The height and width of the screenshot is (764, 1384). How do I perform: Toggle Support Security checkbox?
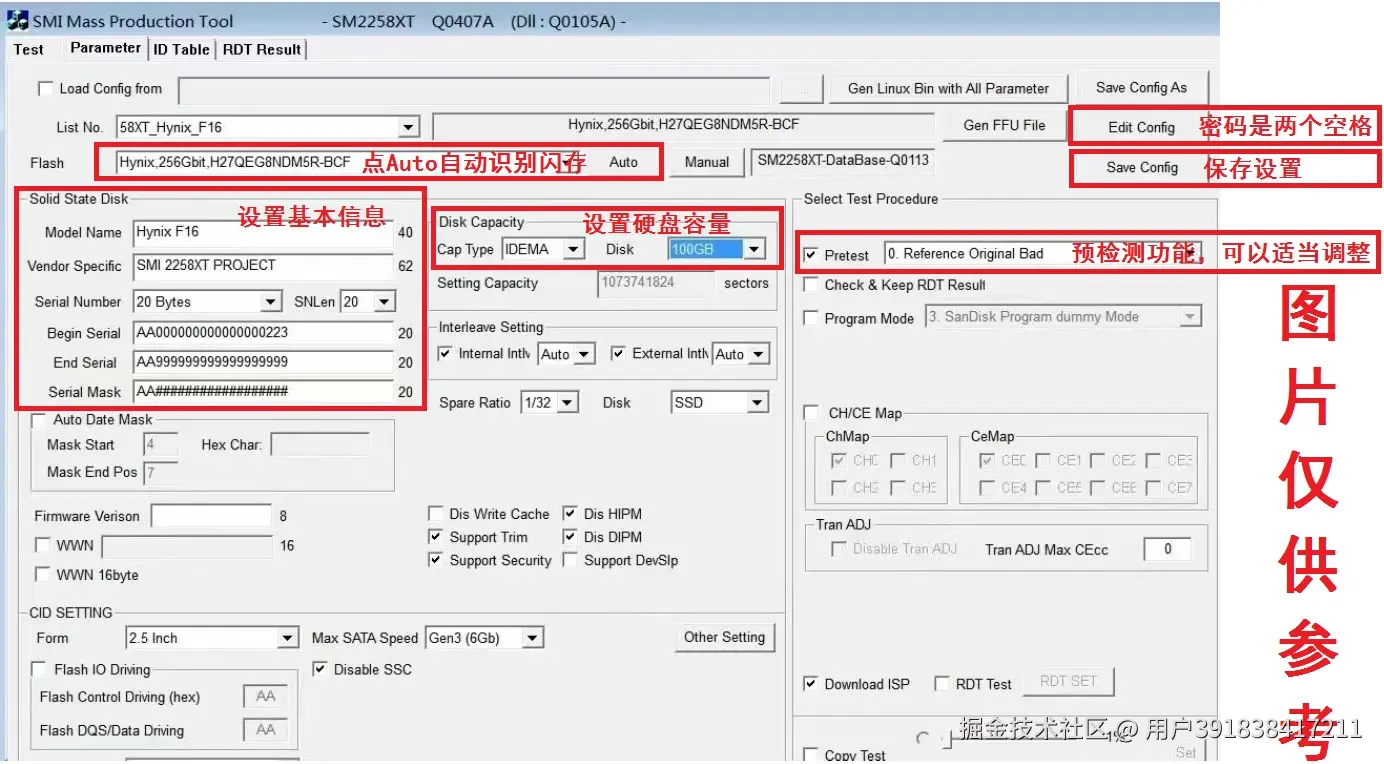pyautogui.click(x=436, y=560)
